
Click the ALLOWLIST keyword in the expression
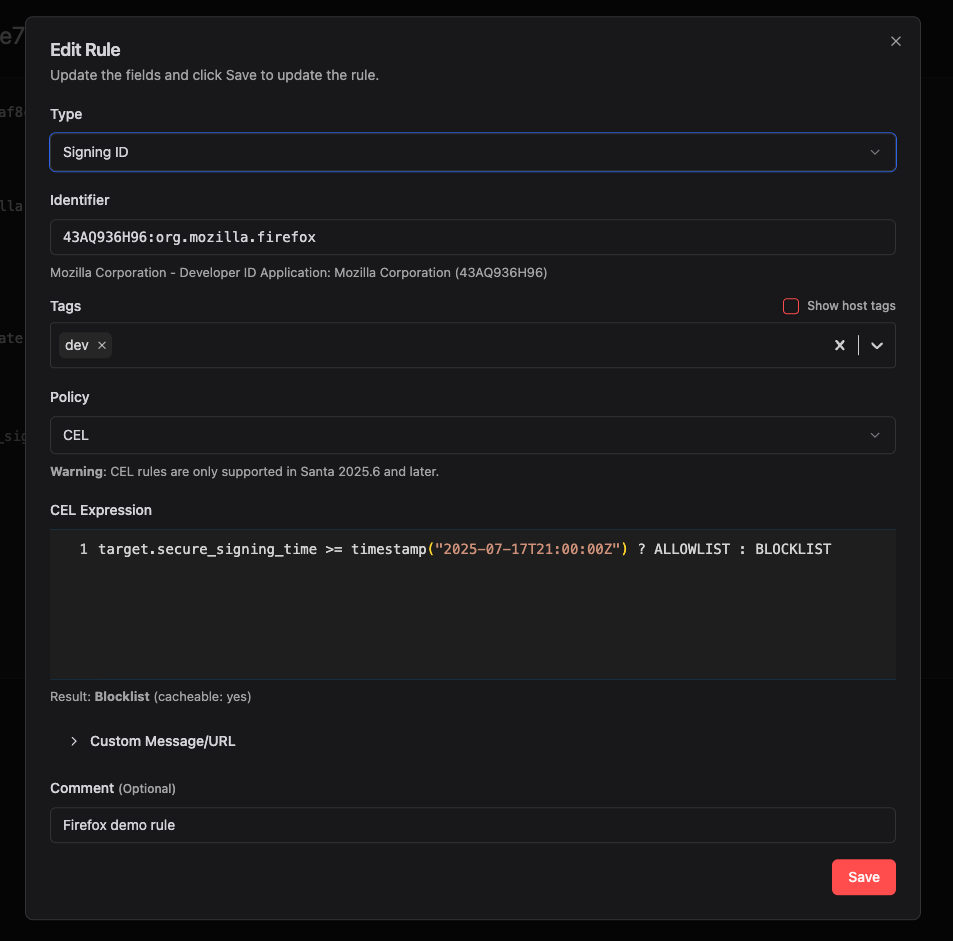pos(691,549)
